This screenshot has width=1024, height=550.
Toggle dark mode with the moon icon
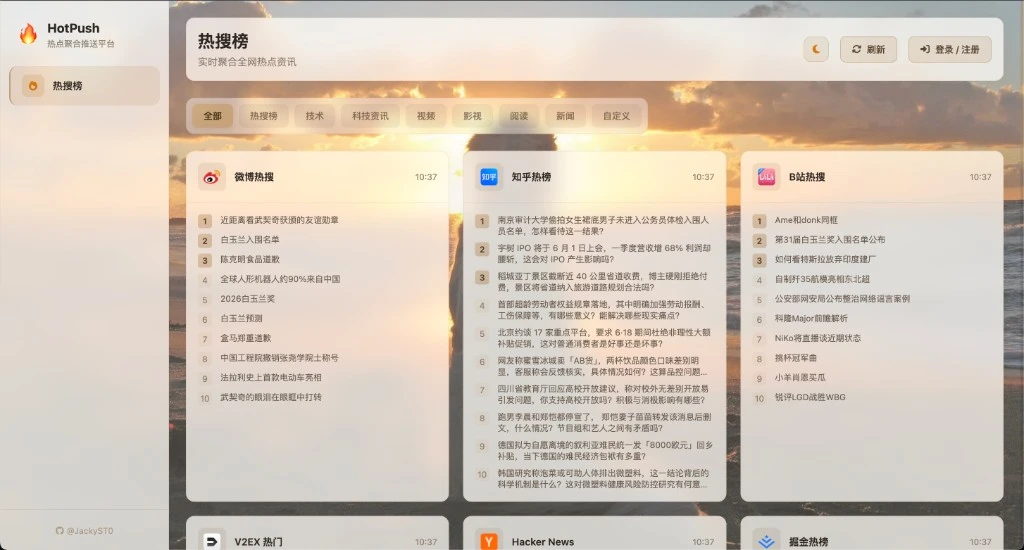(816, 49)
